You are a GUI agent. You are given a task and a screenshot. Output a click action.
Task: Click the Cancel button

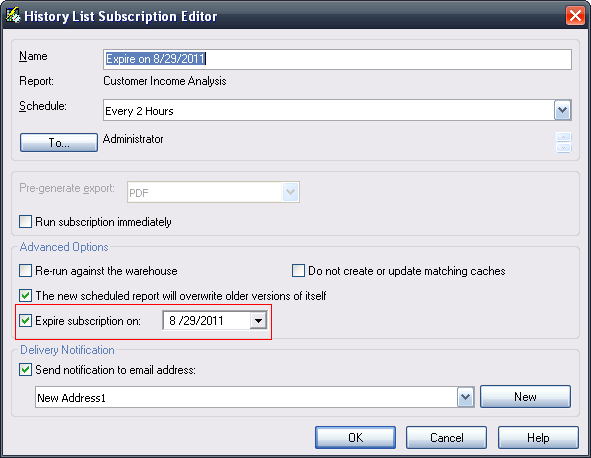point(447,438)
